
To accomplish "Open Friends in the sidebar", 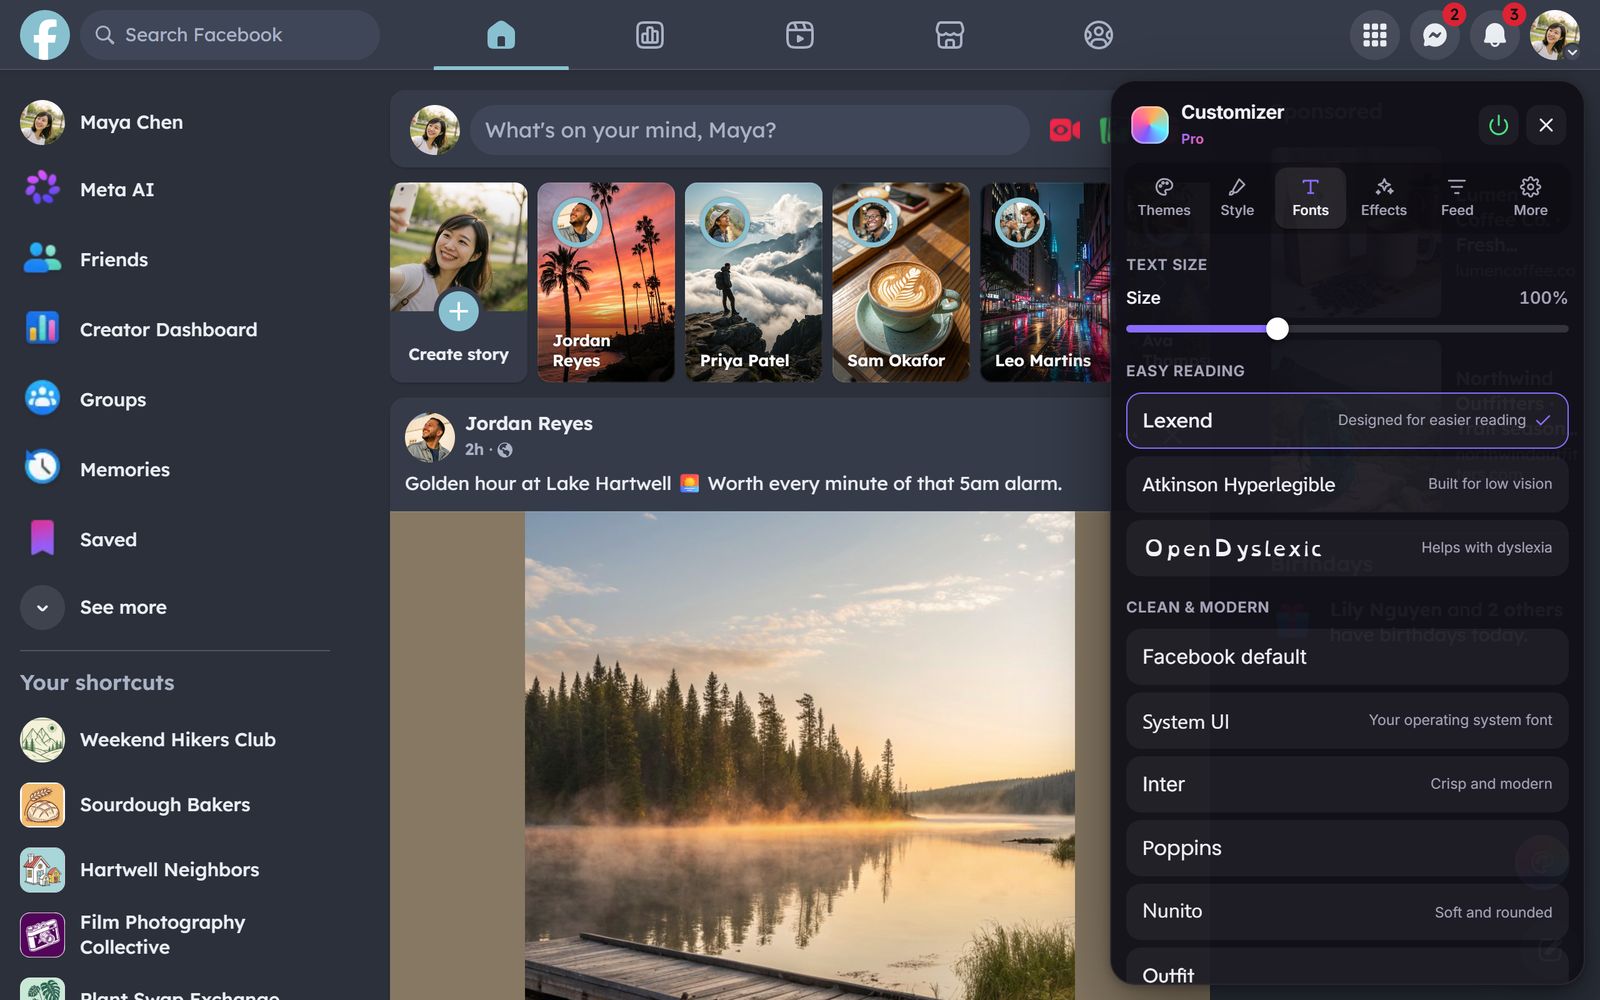I will tap(175, 259).
